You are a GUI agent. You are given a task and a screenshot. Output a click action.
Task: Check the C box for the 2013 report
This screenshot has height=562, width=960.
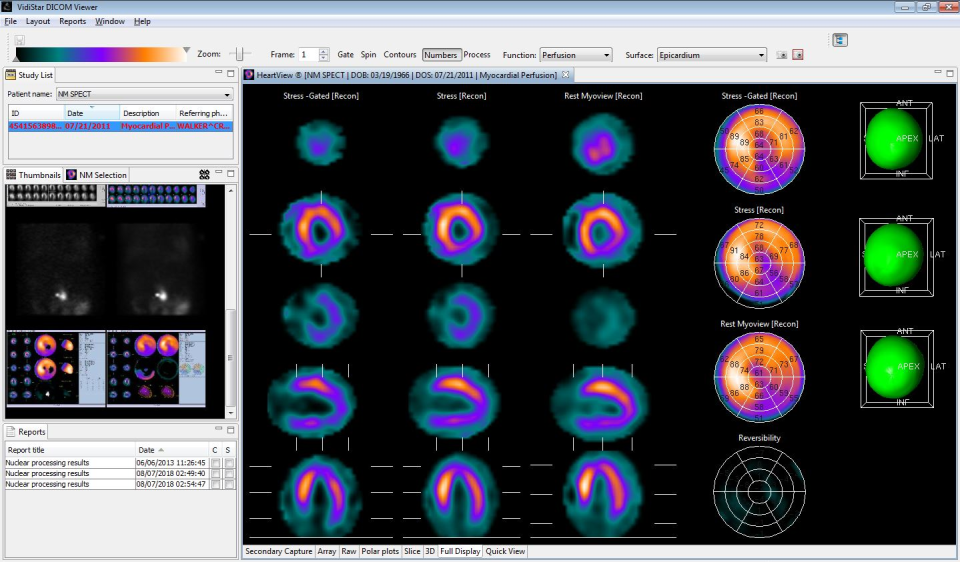[x=215, y=463]
